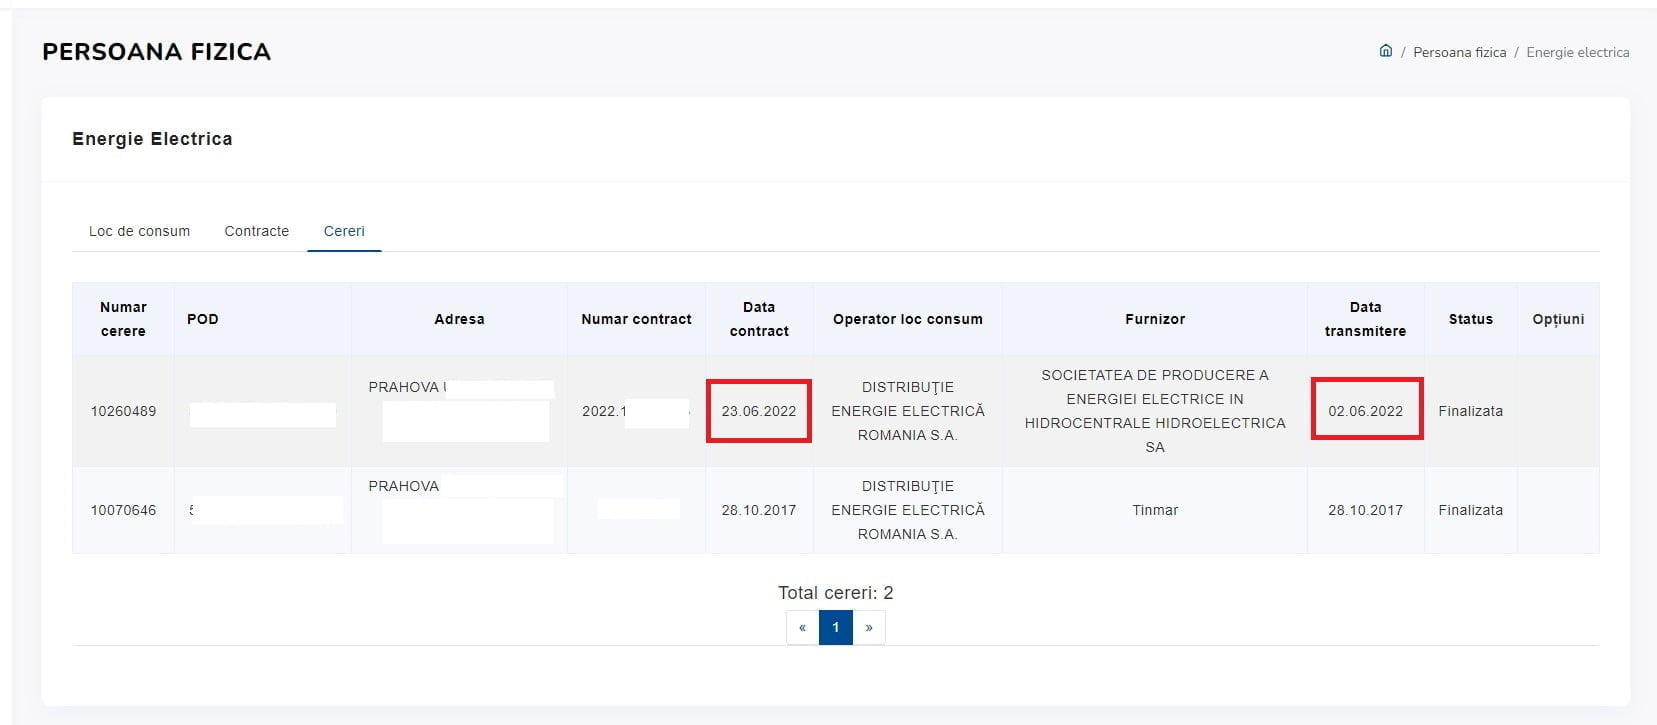Click contract number starting with 2022.1
Image resolution: width=1657 pixels, height=725 pixels.
[x=636, y=411]
